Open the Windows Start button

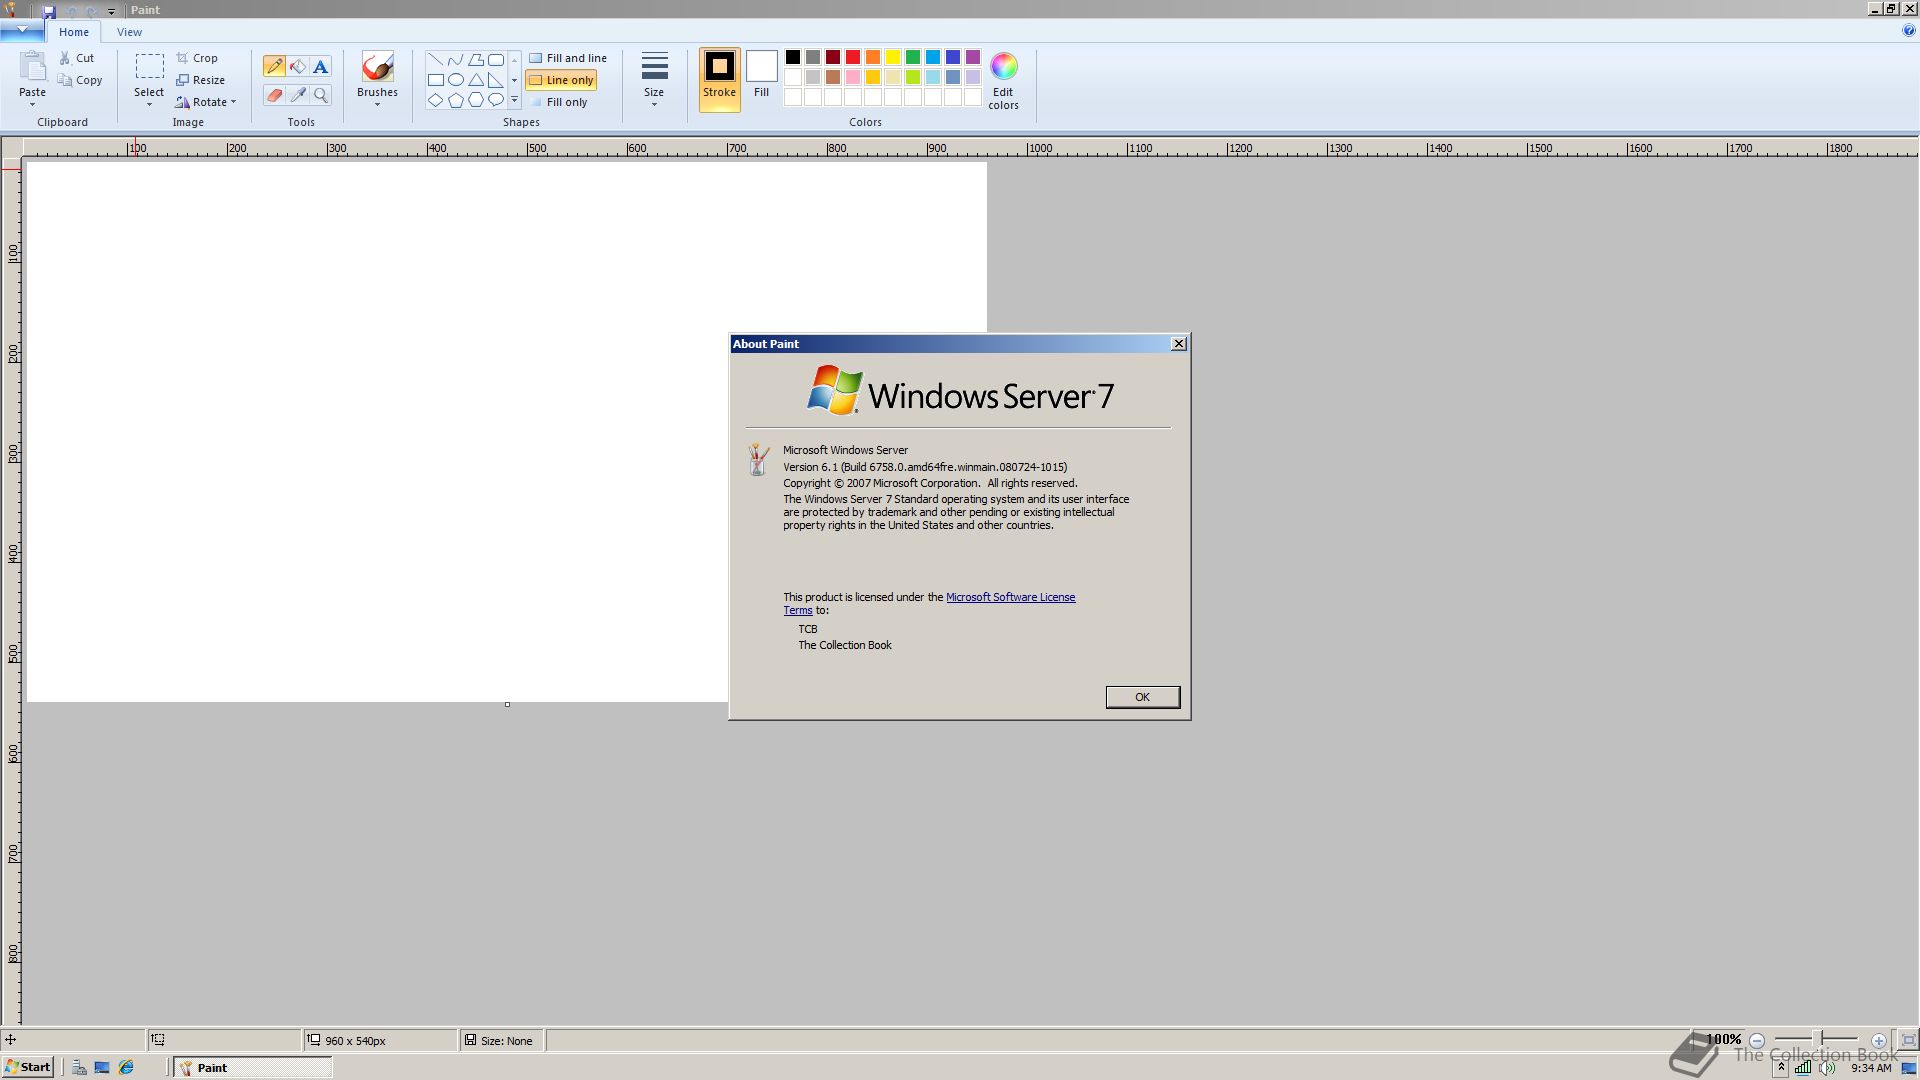tap(27, 1067)
